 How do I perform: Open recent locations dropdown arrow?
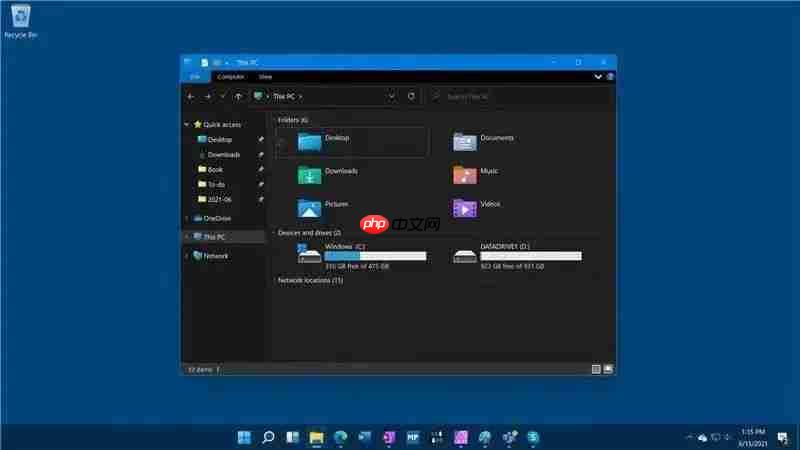(x=222, y=96)
